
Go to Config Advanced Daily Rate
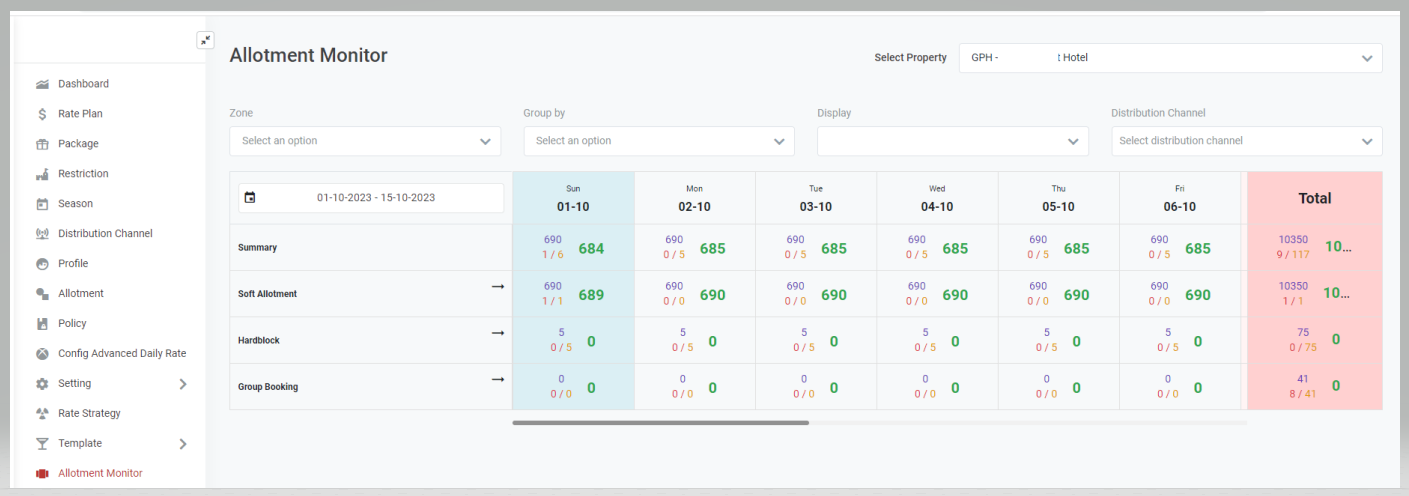point(121,354)
